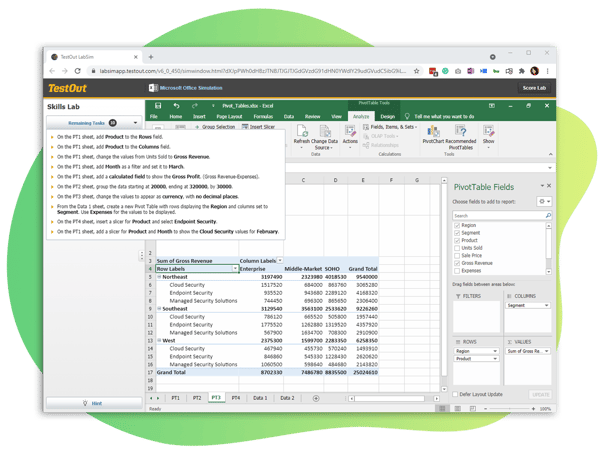The image size is (600, 454).
Task: Open the Page Layout ribbon tab
Action: click(x=229, y=116)
